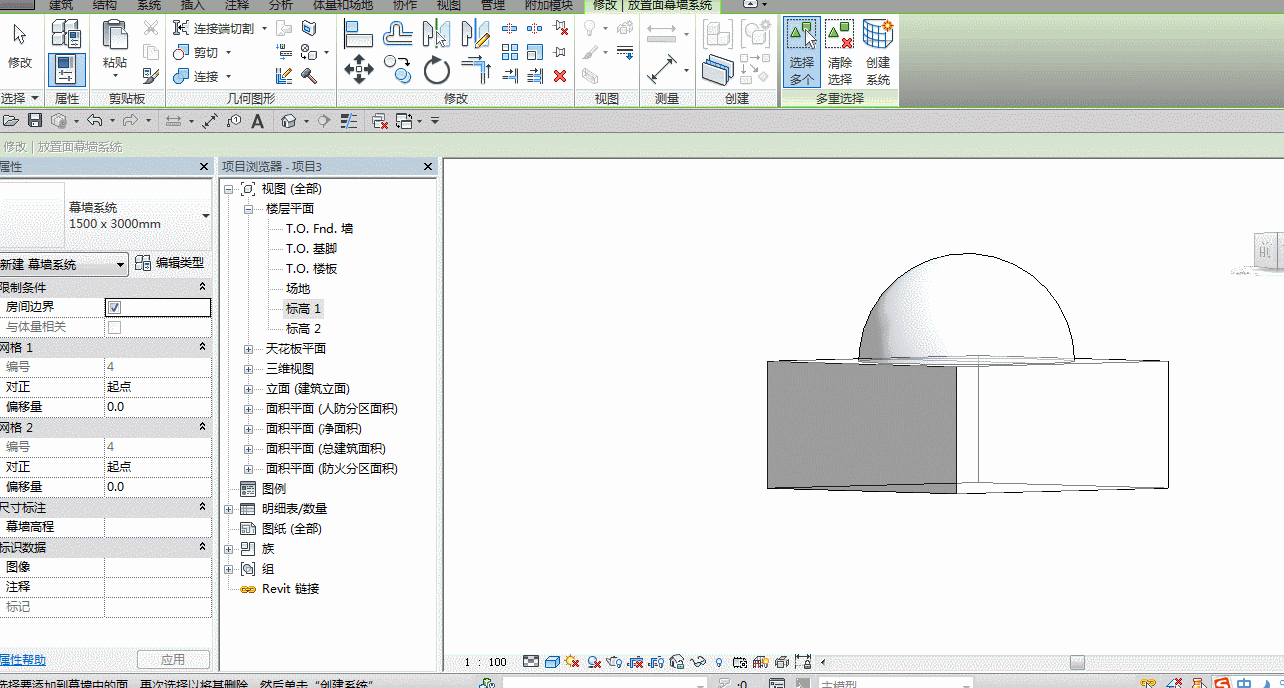Screen dimensions: 1284x688
Task: Click the cut scissors icon
Action: click(x=150, y=28)
